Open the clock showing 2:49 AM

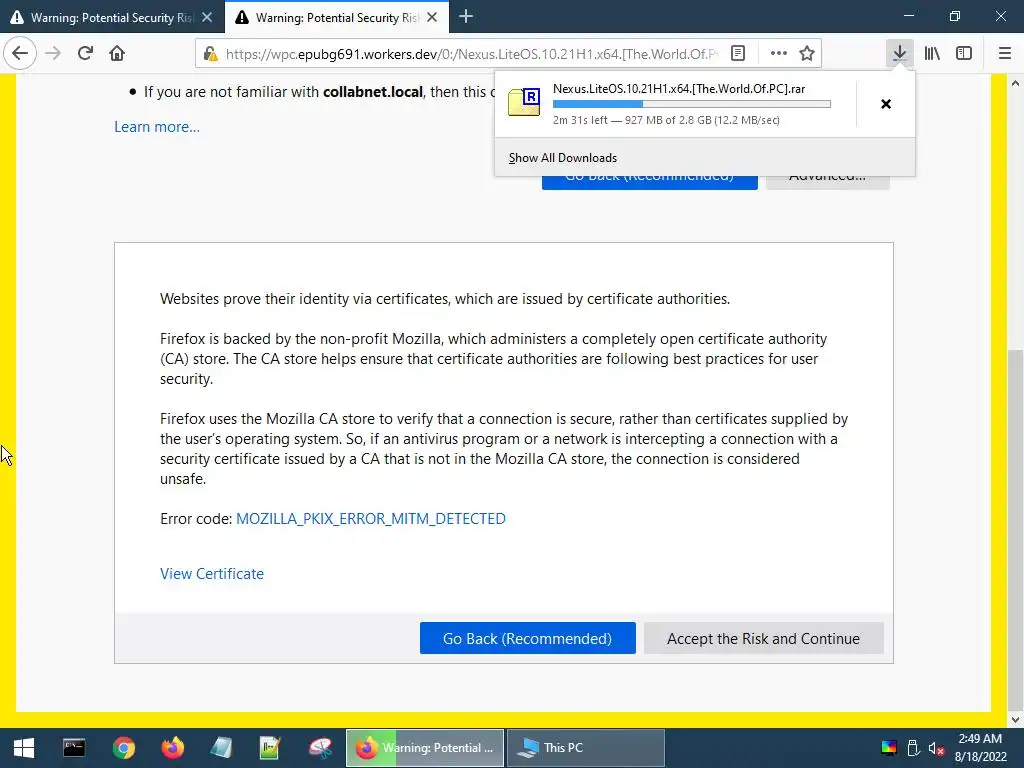tap(980, 748)
